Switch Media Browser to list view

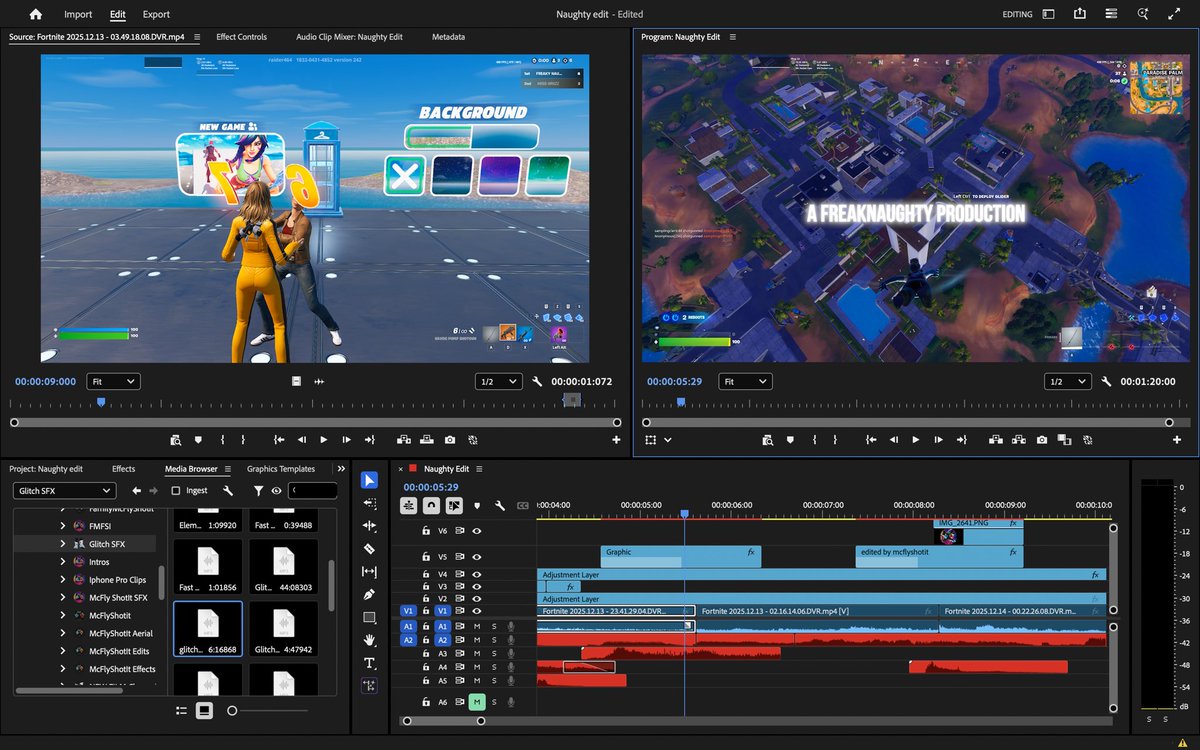tap(181, 710)
